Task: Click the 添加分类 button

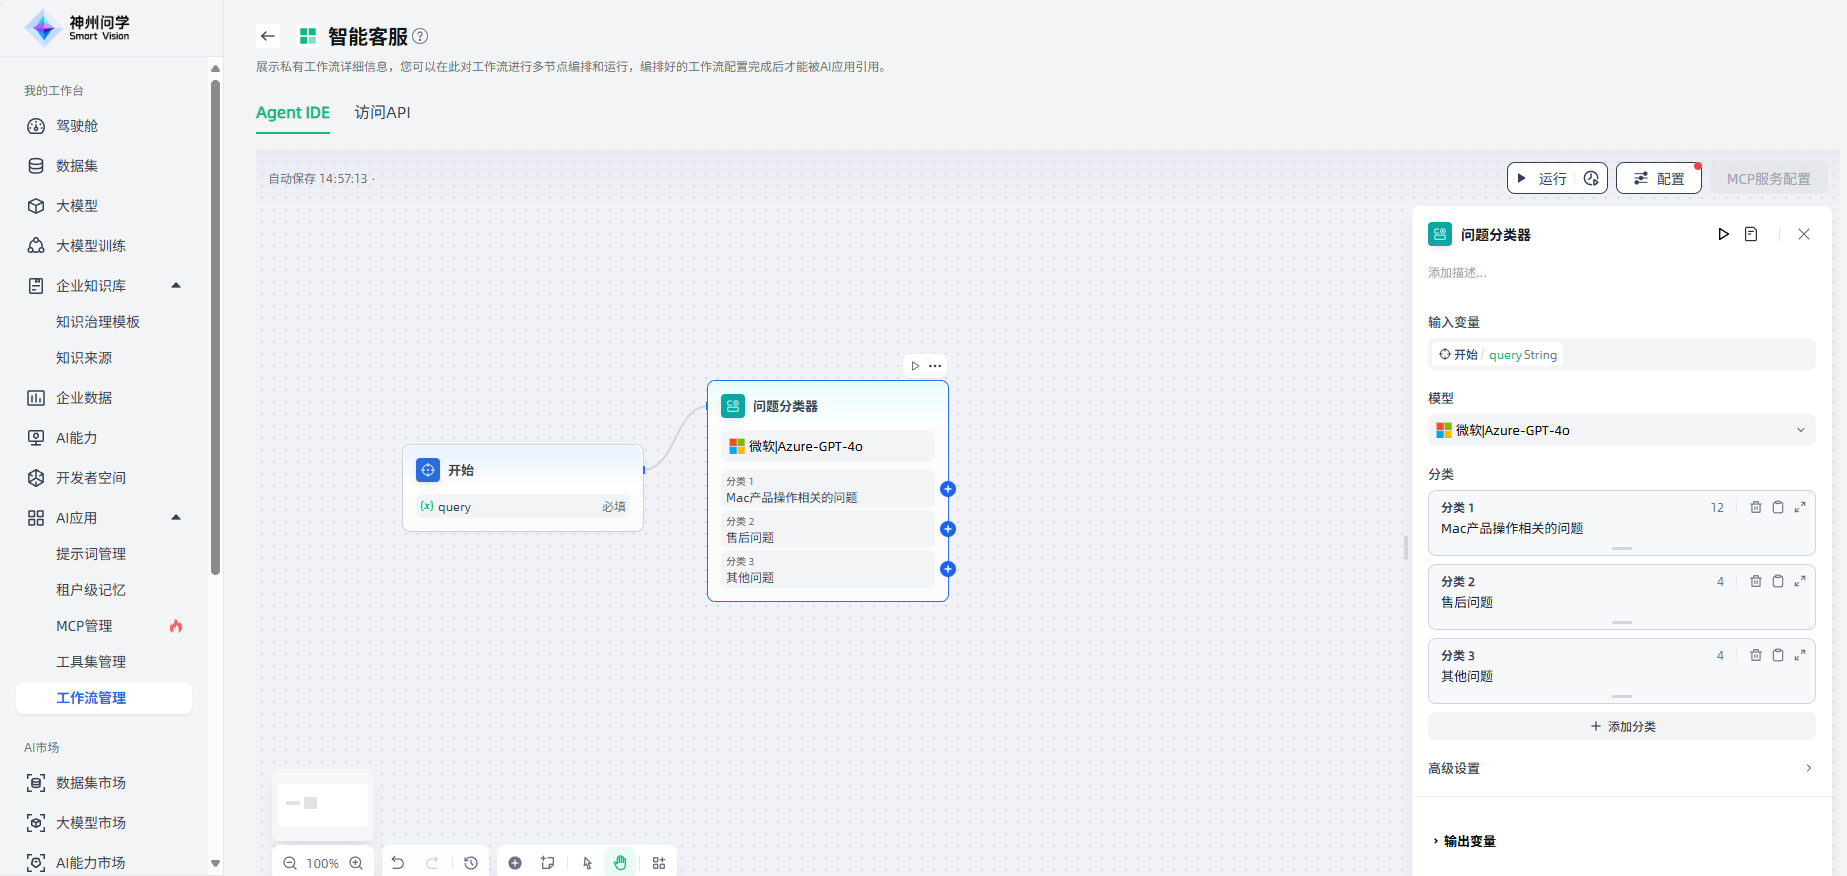Action: click(x=1621, y=726)
